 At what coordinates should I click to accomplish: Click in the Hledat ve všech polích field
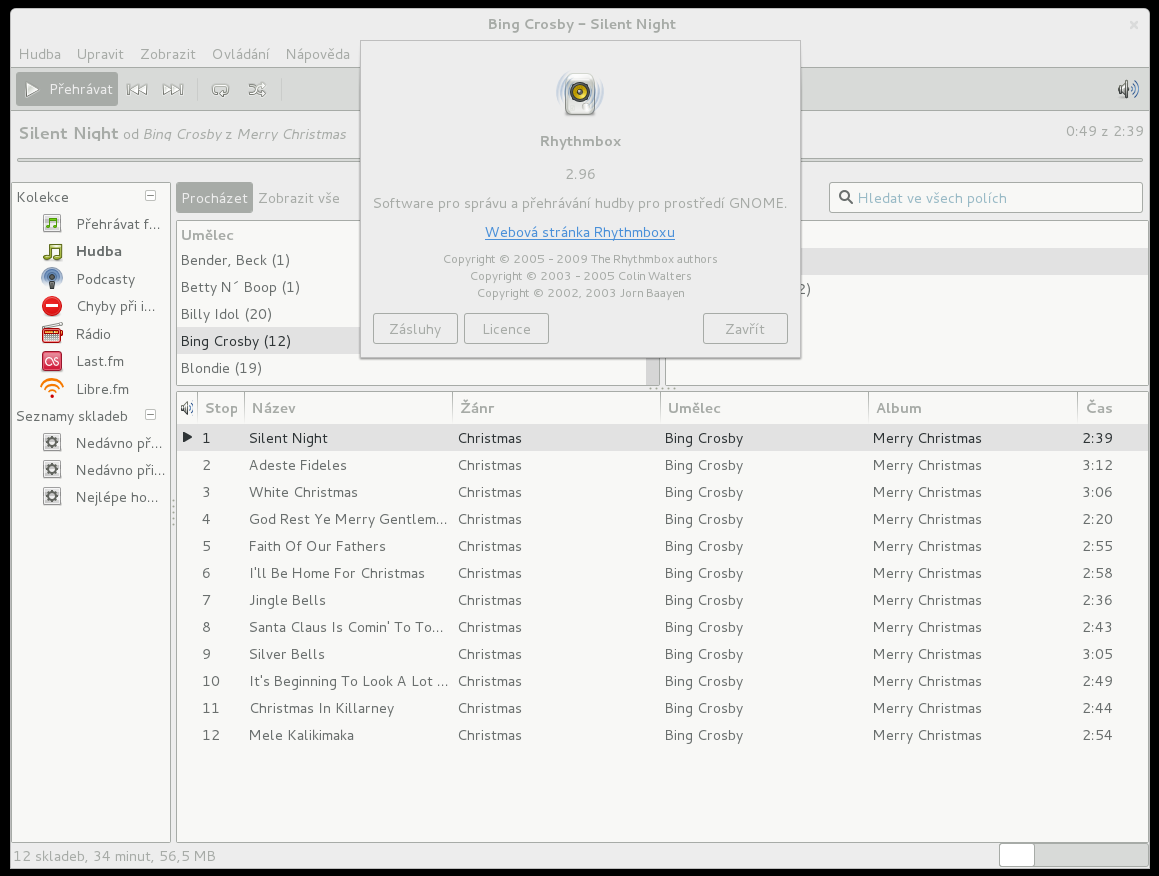(986, 198)
